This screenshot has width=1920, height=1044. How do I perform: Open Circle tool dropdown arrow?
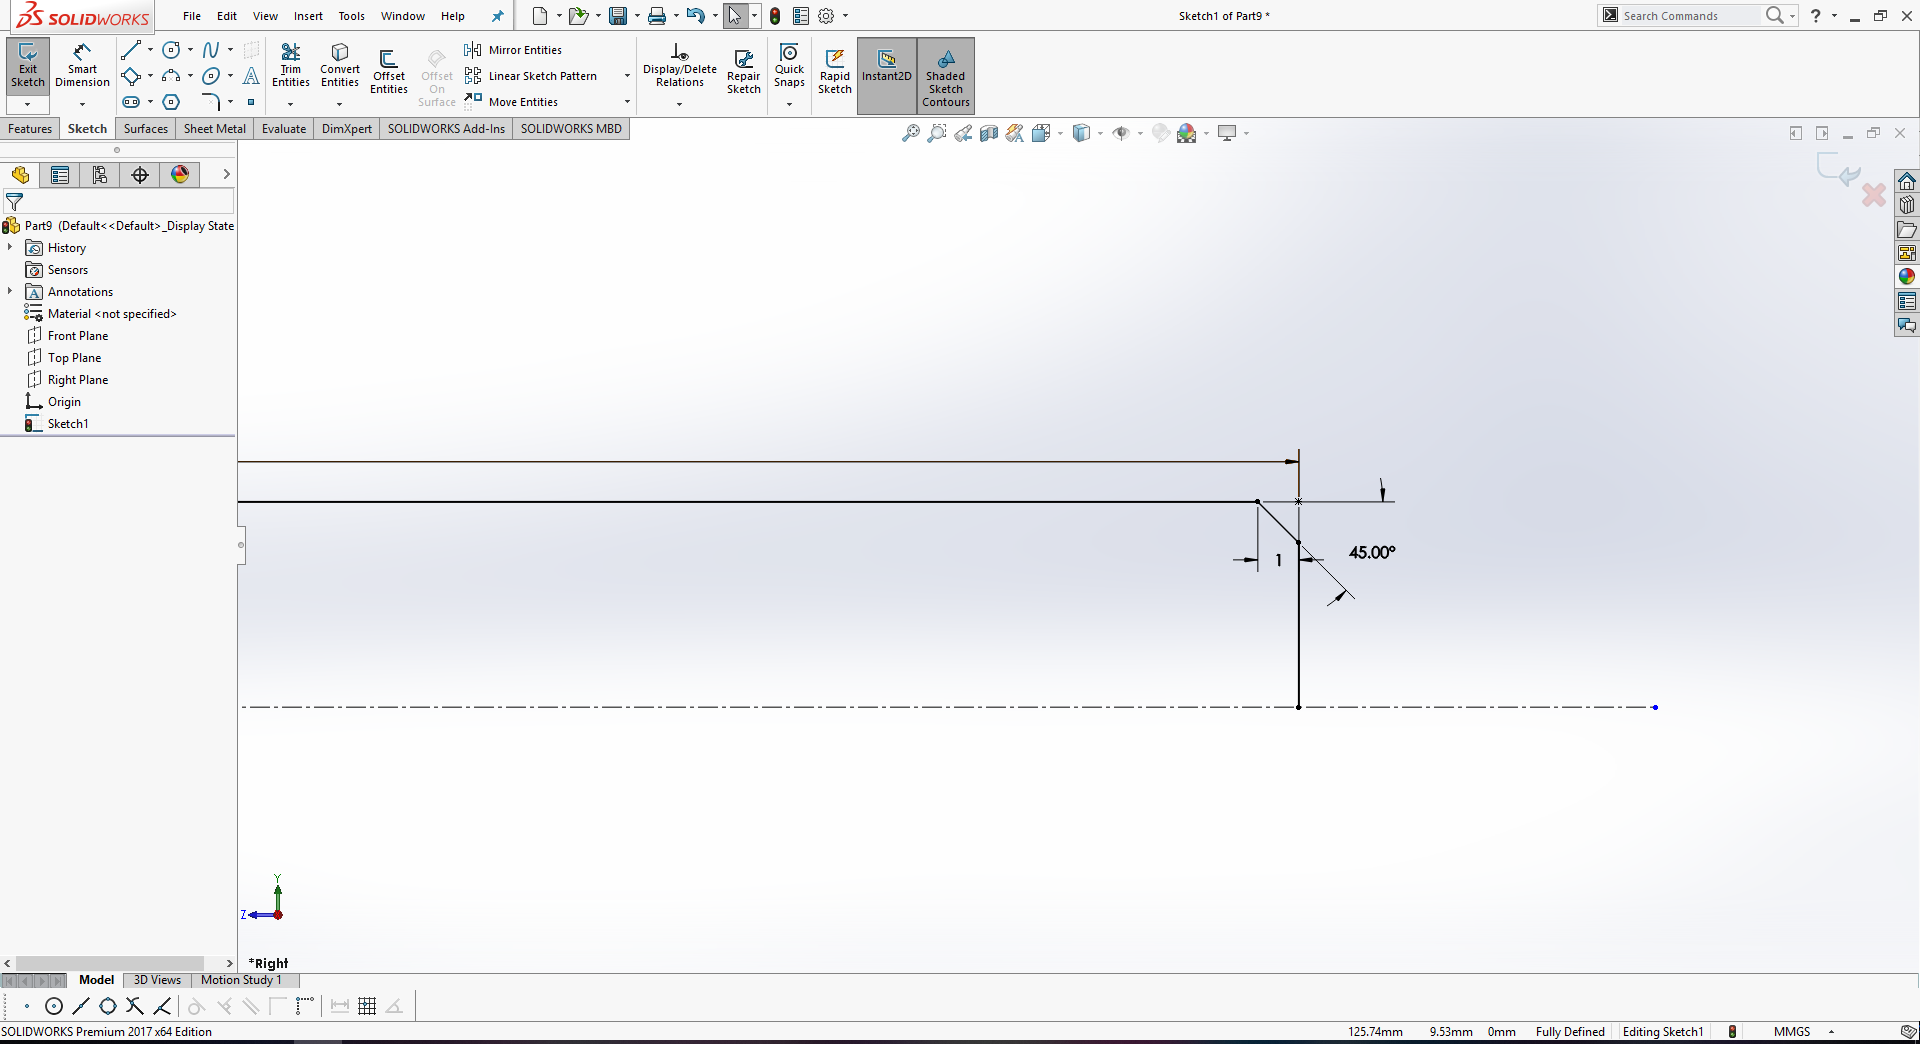point(190,50)
